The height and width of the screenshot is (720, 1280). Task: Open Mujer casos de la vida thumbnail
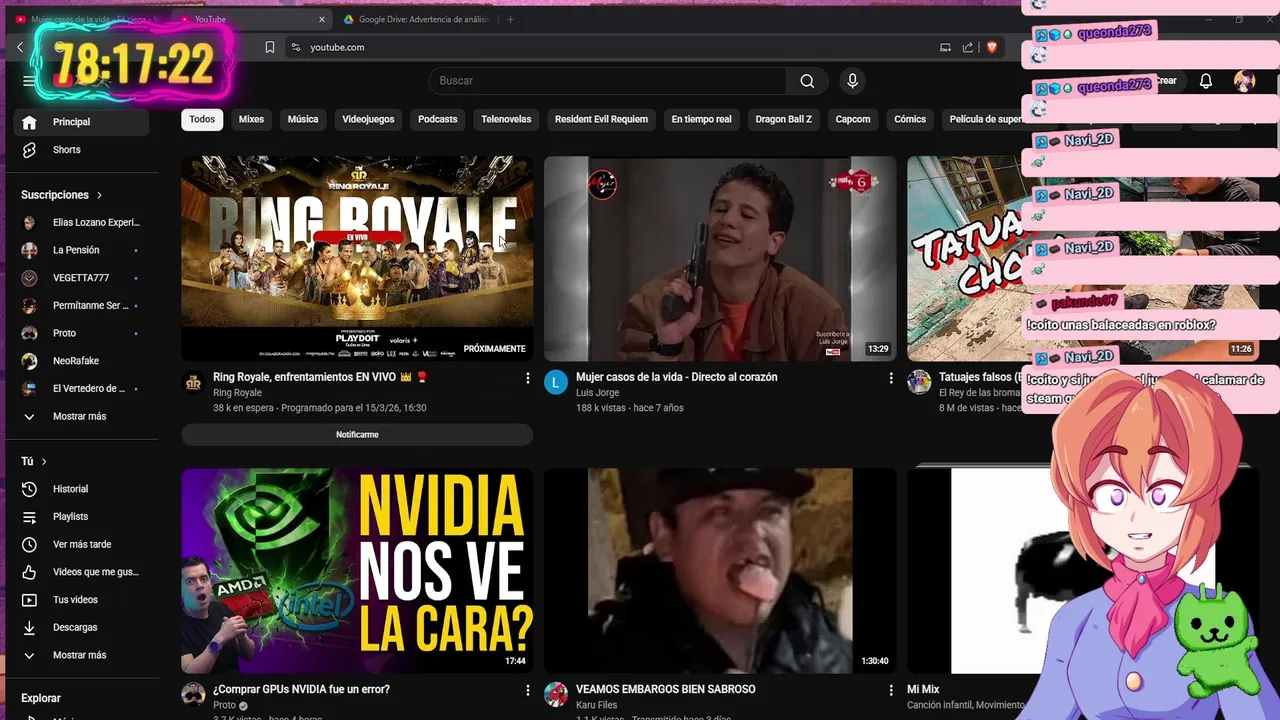click(720, 258)
